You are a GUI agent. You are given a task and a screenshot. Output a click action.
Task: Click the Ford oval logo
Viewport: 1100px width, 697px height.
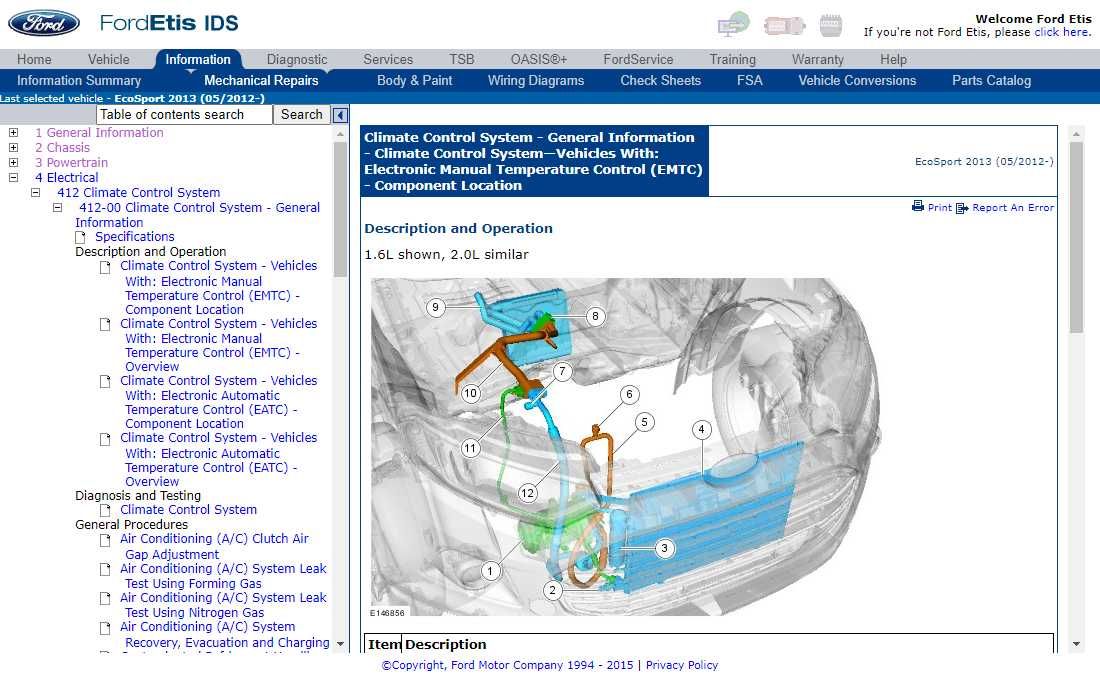43,23
